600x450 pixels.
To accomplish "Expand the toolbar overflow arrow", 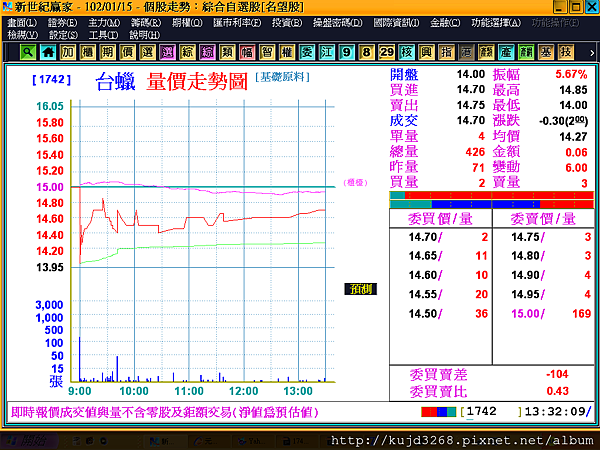I will pyautogui.click(x=592, y=53).
